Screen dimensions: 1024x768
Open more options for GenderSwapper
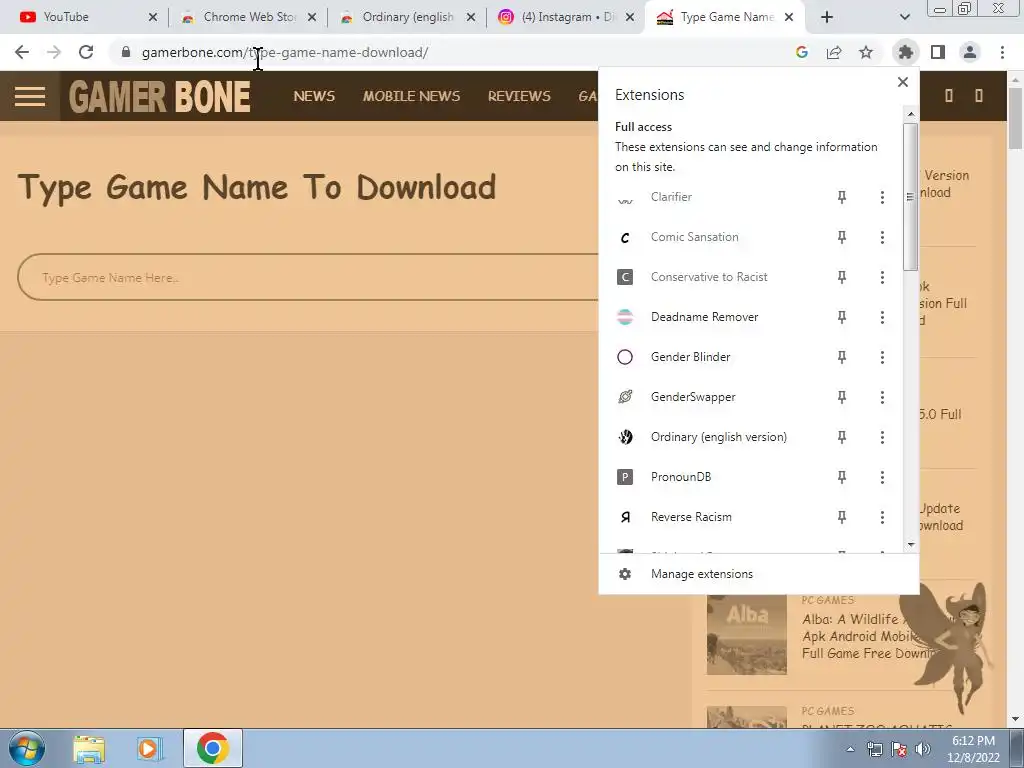882,397
